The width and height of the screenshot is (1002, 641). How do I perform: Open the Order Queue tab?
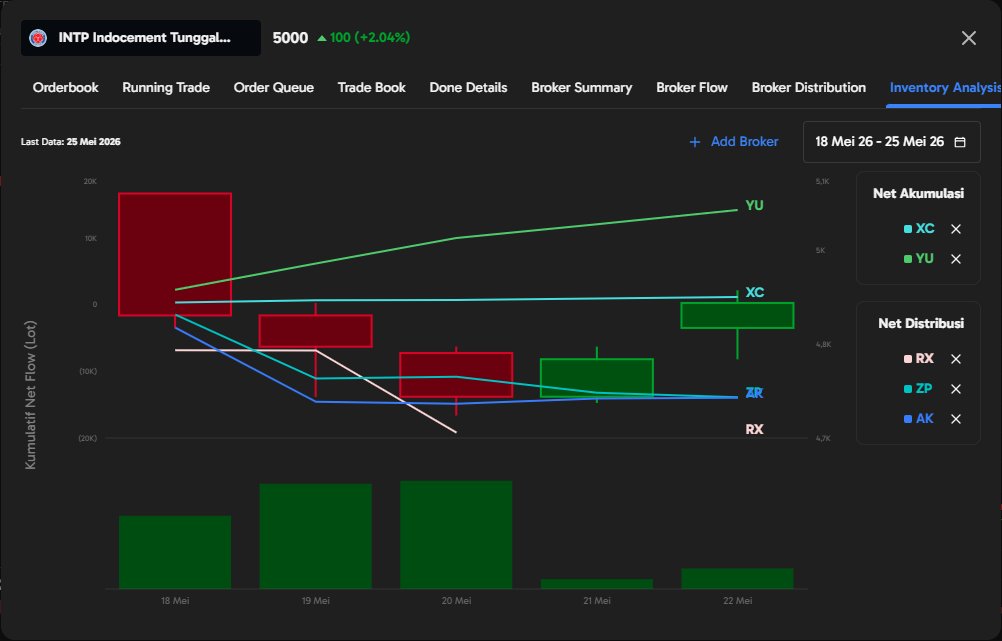click(x=274, y=88)
